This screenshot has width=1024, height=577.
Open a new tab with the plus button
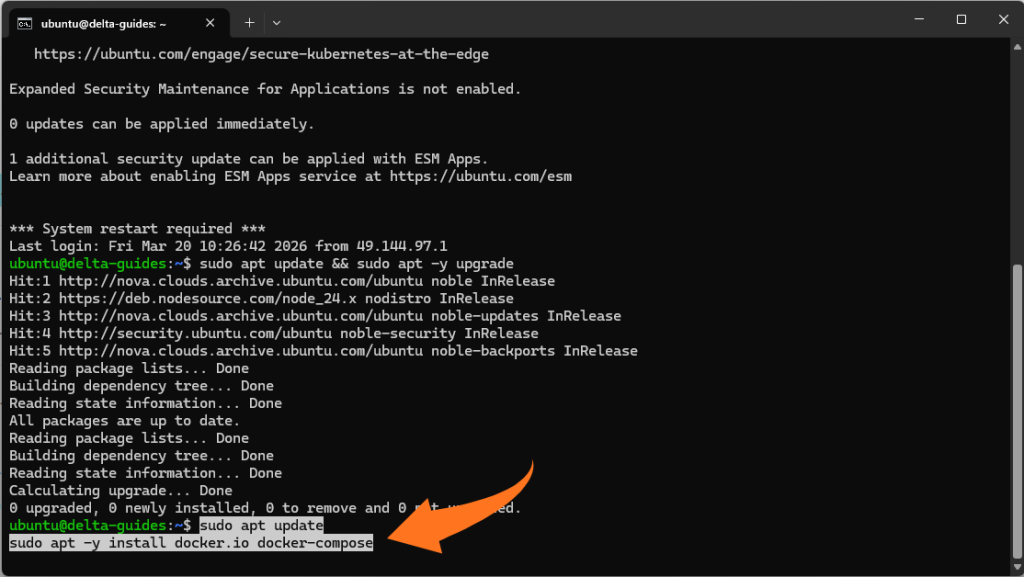(249, 22)
